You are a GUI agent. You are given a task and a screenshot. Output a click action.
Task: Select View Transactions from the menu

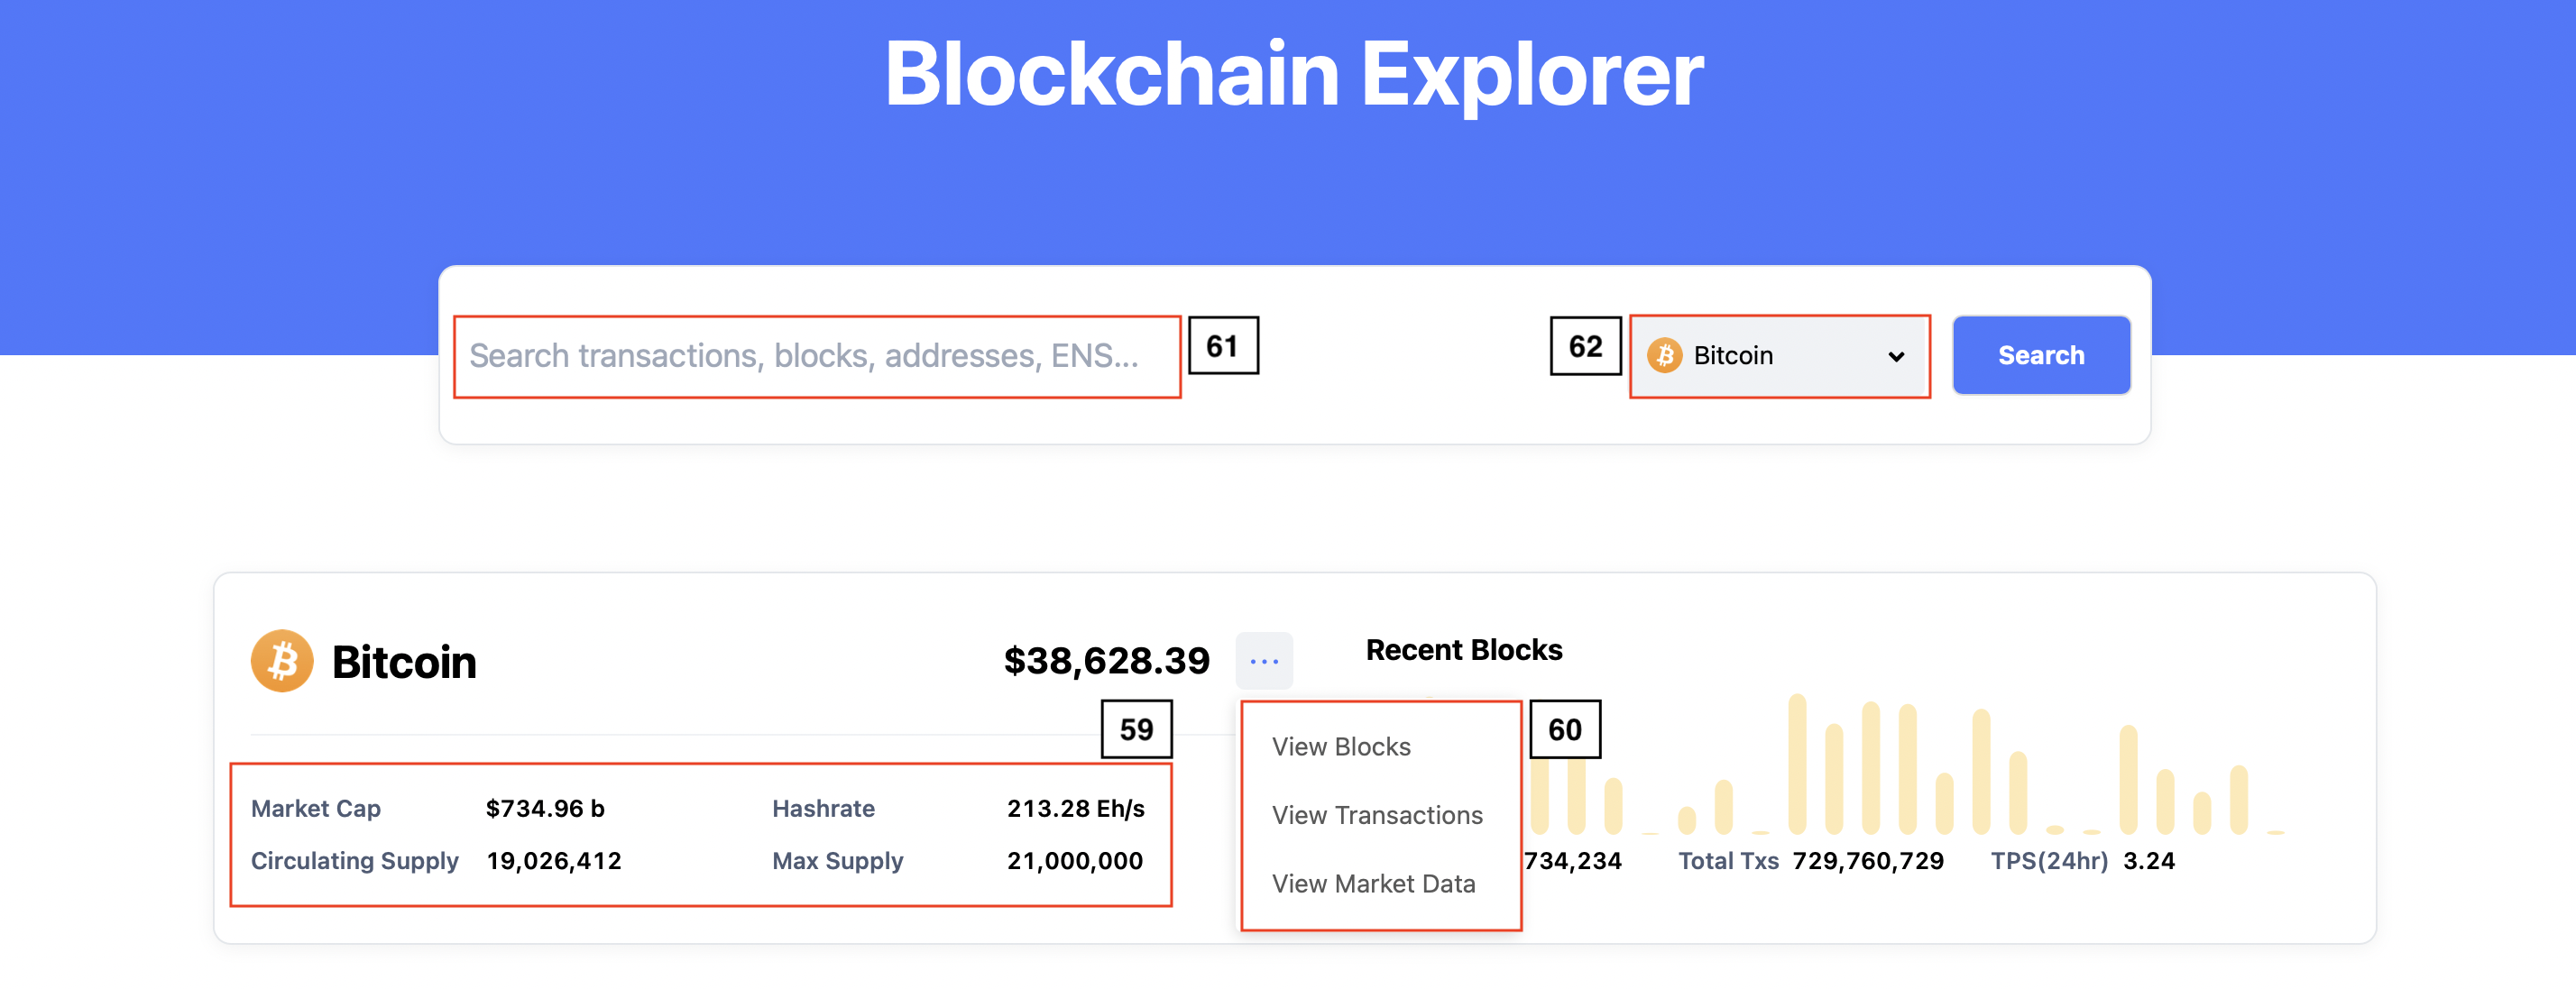pos(1377,815)
